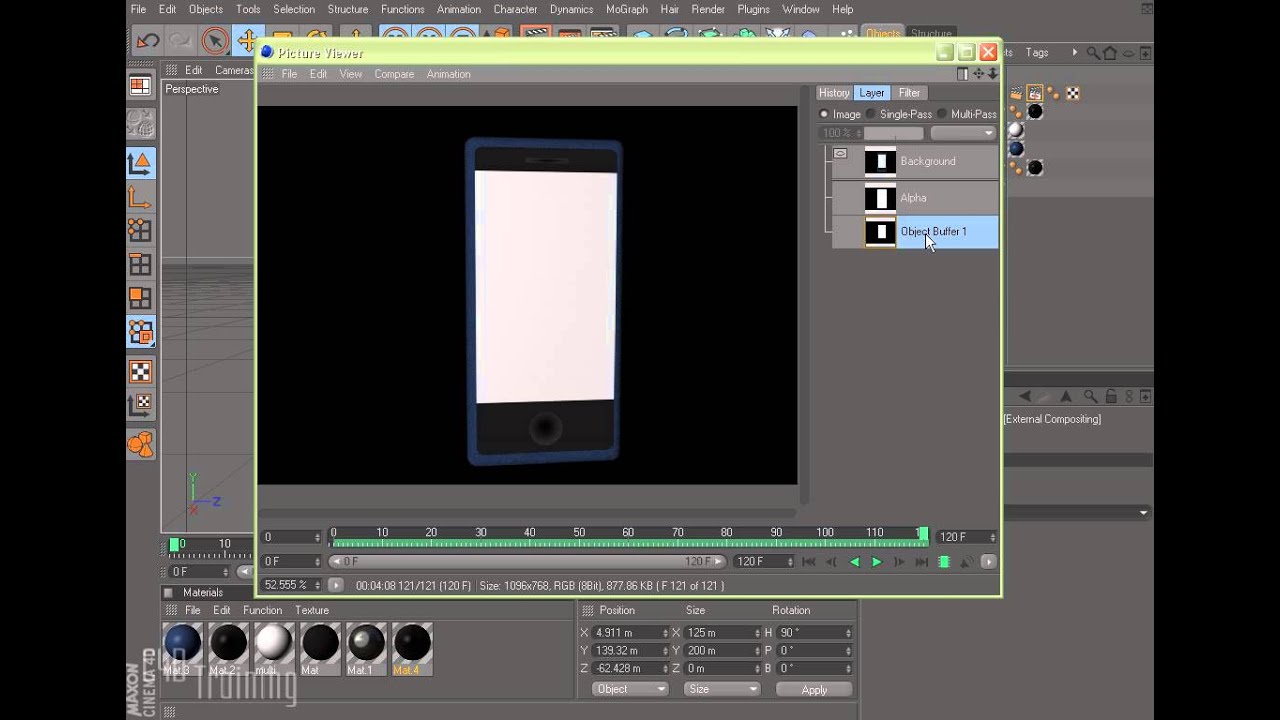Click the orange primitives icon in left sidebar
This screenshot has height=720, width=1280.
(x=141, y=444)
